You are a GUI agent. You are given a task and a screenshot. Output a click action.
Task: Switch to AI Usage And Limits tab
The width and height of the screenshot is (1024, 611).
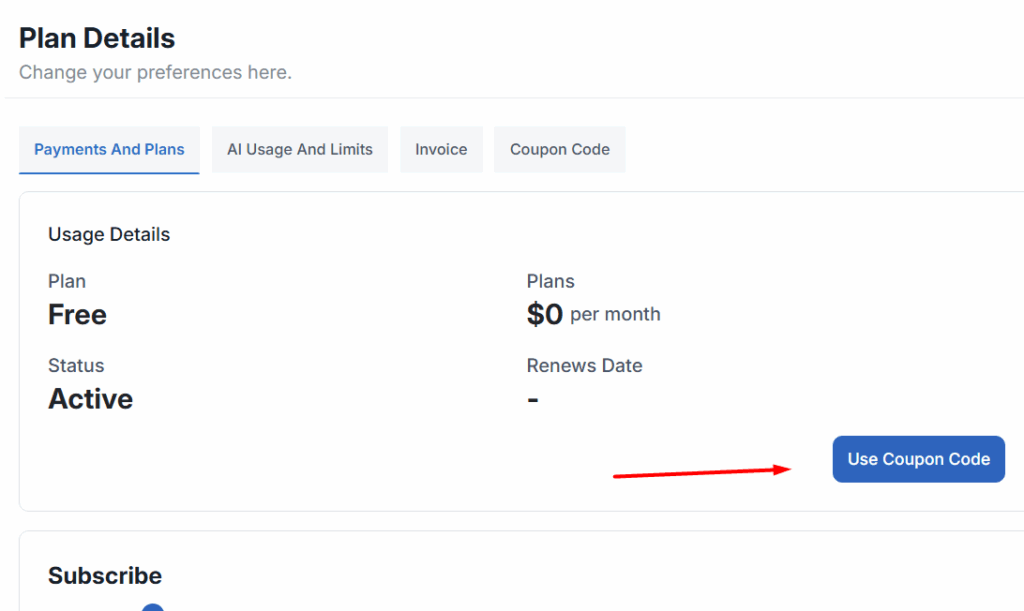(x=300, y=149)
